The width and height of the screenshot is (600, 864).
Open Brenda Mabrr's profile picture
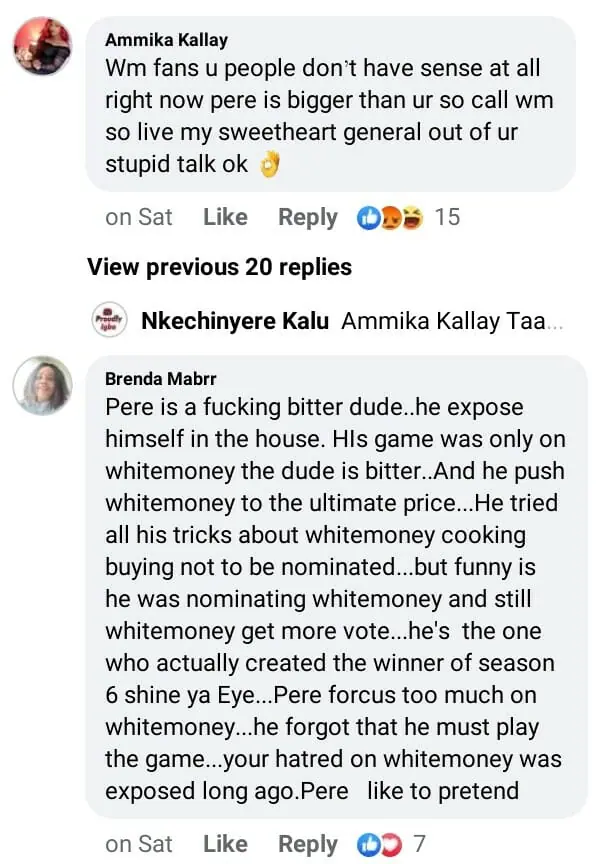pos(43,385)
